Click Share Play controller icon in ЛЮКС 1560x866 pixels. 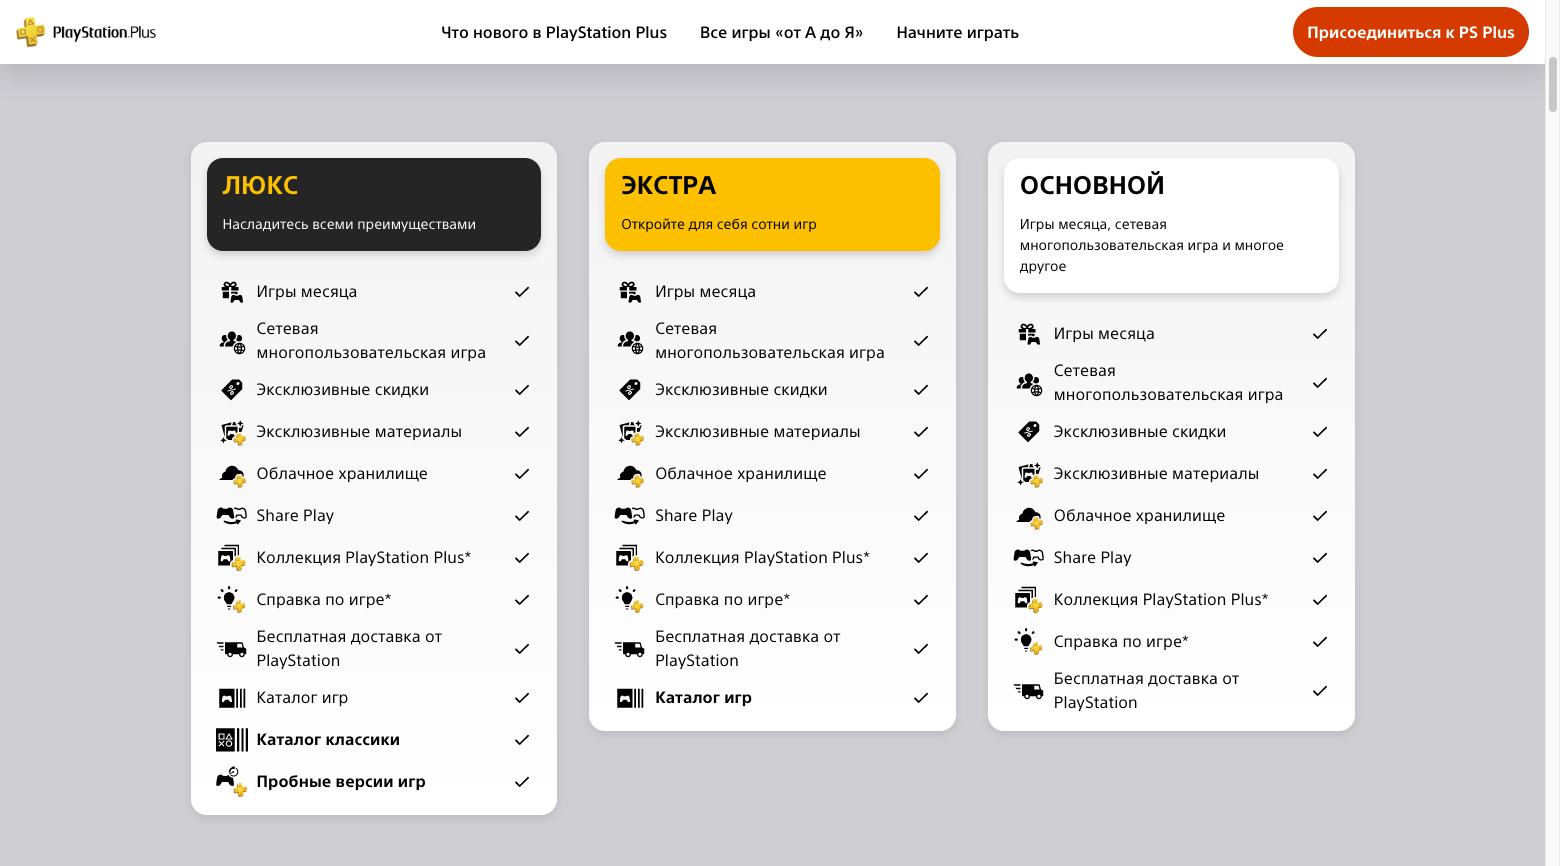[231, 516]
